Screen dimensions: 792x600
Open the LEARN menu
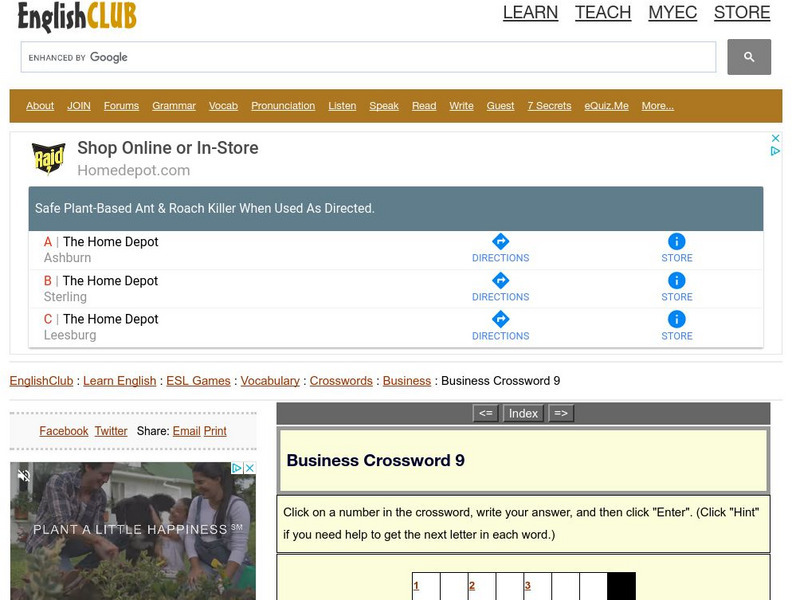tap(530, 12)
